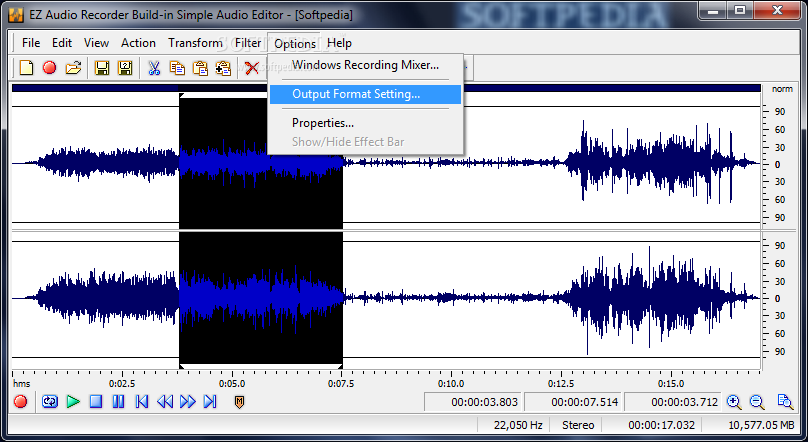Click the 0:02.5 timeline label

click(122, 384)
